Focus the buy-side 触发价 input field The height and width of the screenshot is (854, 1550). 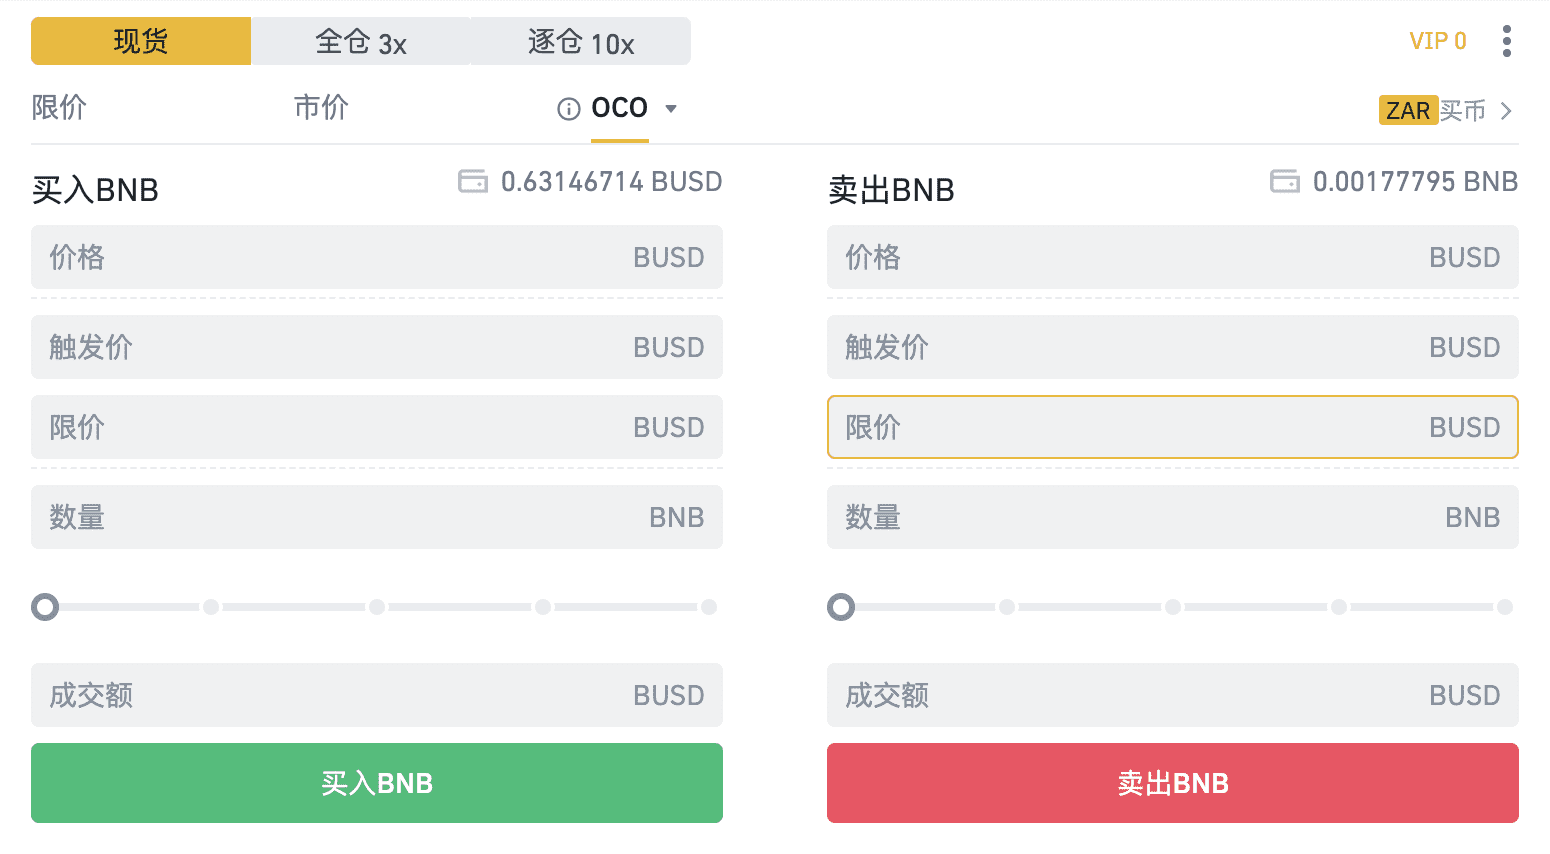(x=377, y=347)
